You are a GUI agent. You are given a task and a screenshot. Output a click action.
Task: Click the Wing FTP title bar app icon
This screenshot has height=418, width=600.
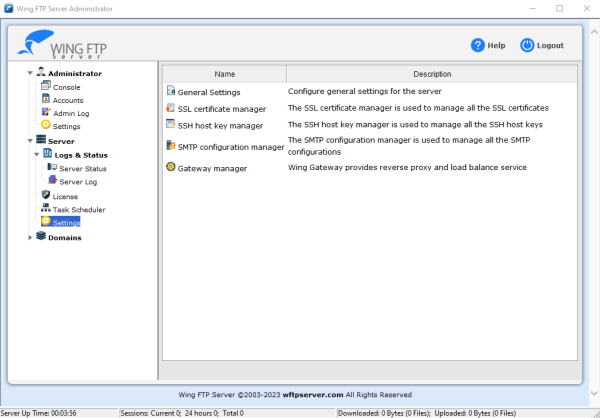[x=8, y=8]
